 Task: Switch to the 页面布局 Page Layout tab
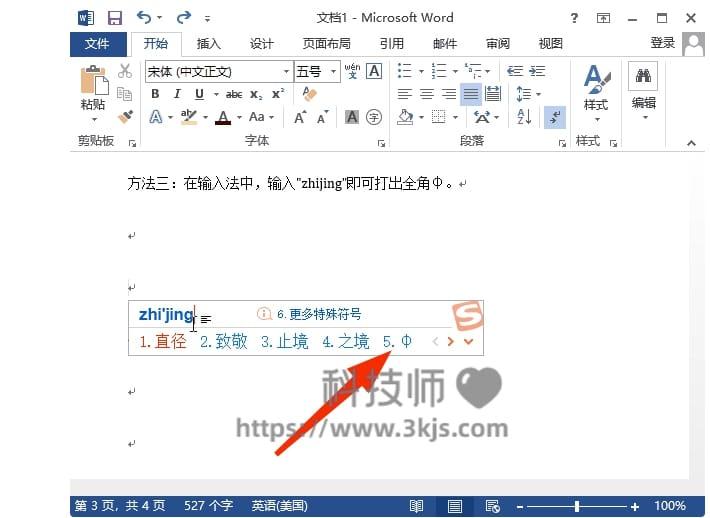tap(326, 44)
